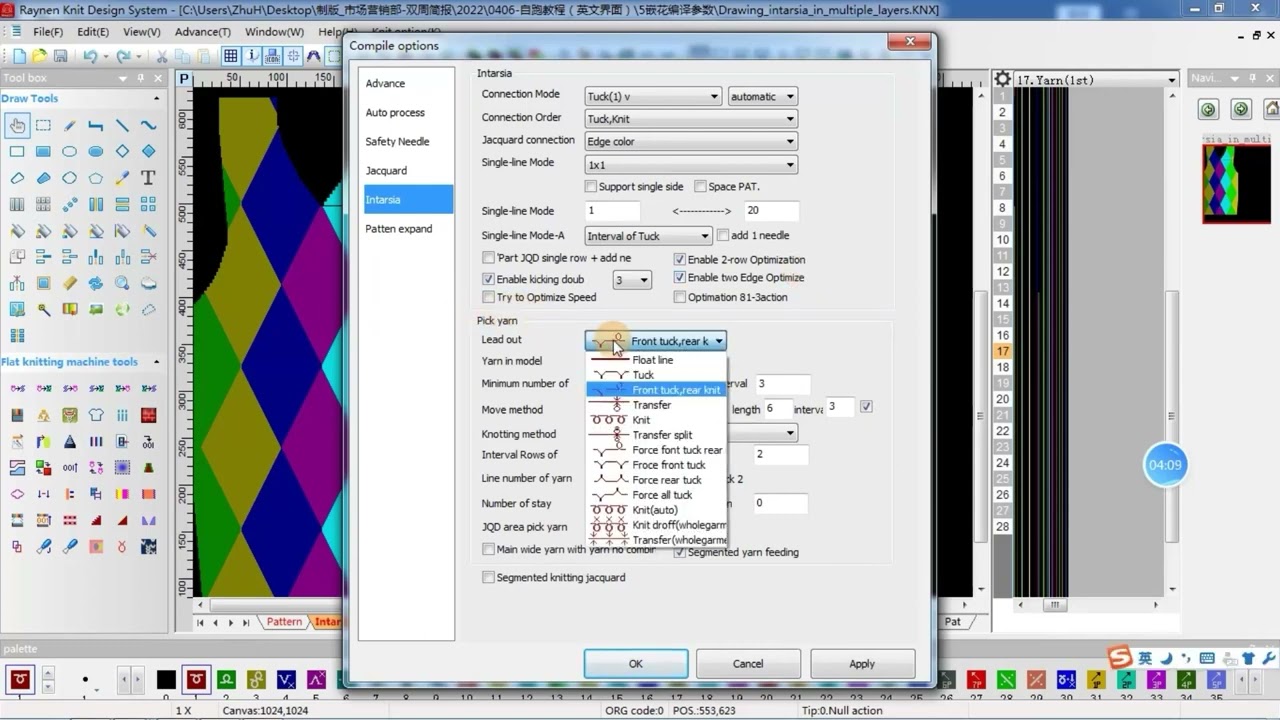Select the T-shirt garment machine tool
The width and height of the screenshot is (1280, 720).
tap(96, 415)
